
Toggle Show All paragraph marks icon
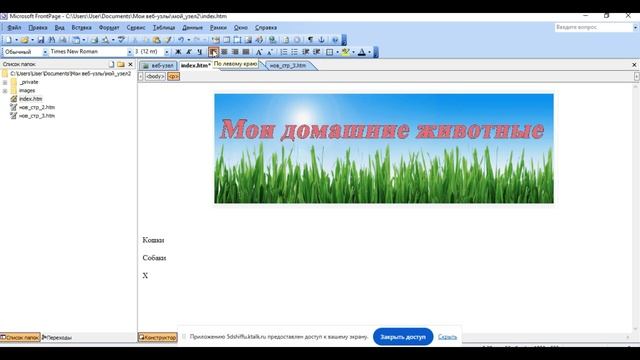(x=310, y=40)
